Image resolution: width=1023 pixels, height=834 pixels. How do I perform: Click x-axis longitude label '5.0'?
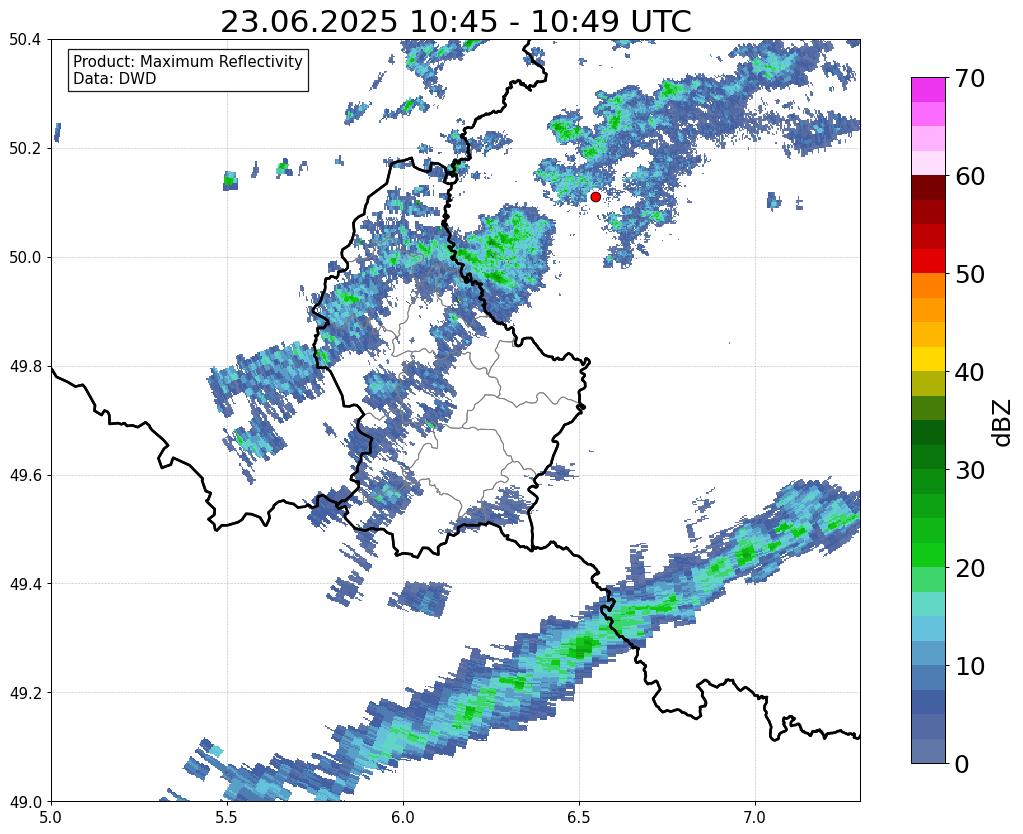click(51, 818)
